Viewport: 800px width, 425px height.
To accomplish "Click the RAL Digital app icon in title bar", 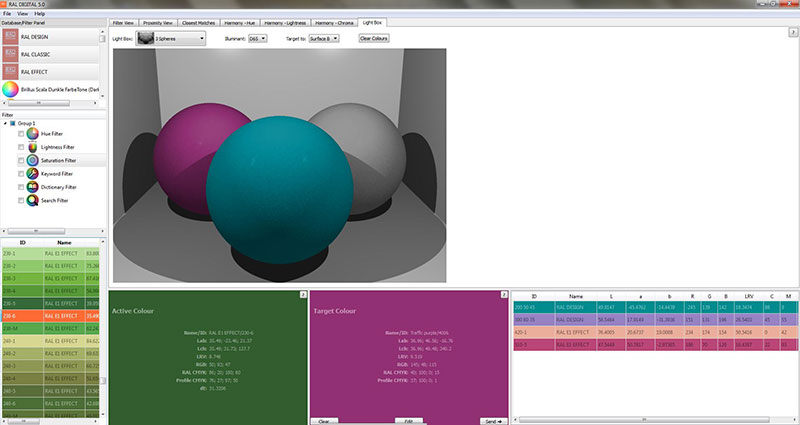I will [4, 4].
